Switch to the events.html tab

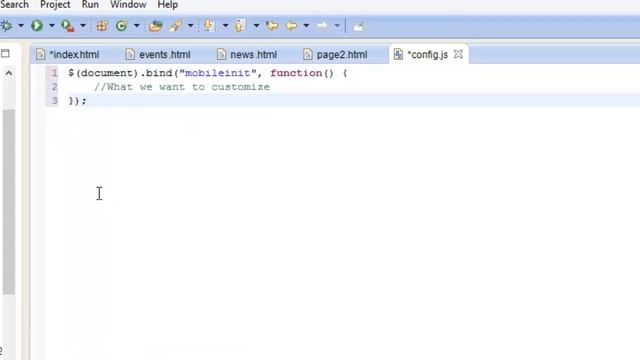[x=158, y=55]
